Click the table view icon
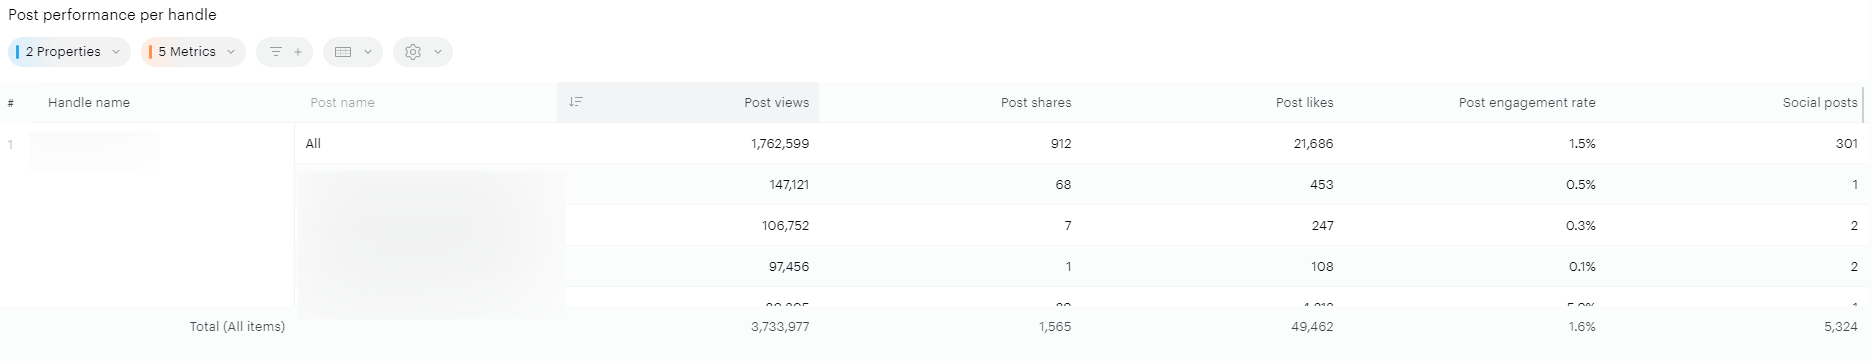 (x=343, y=52)
